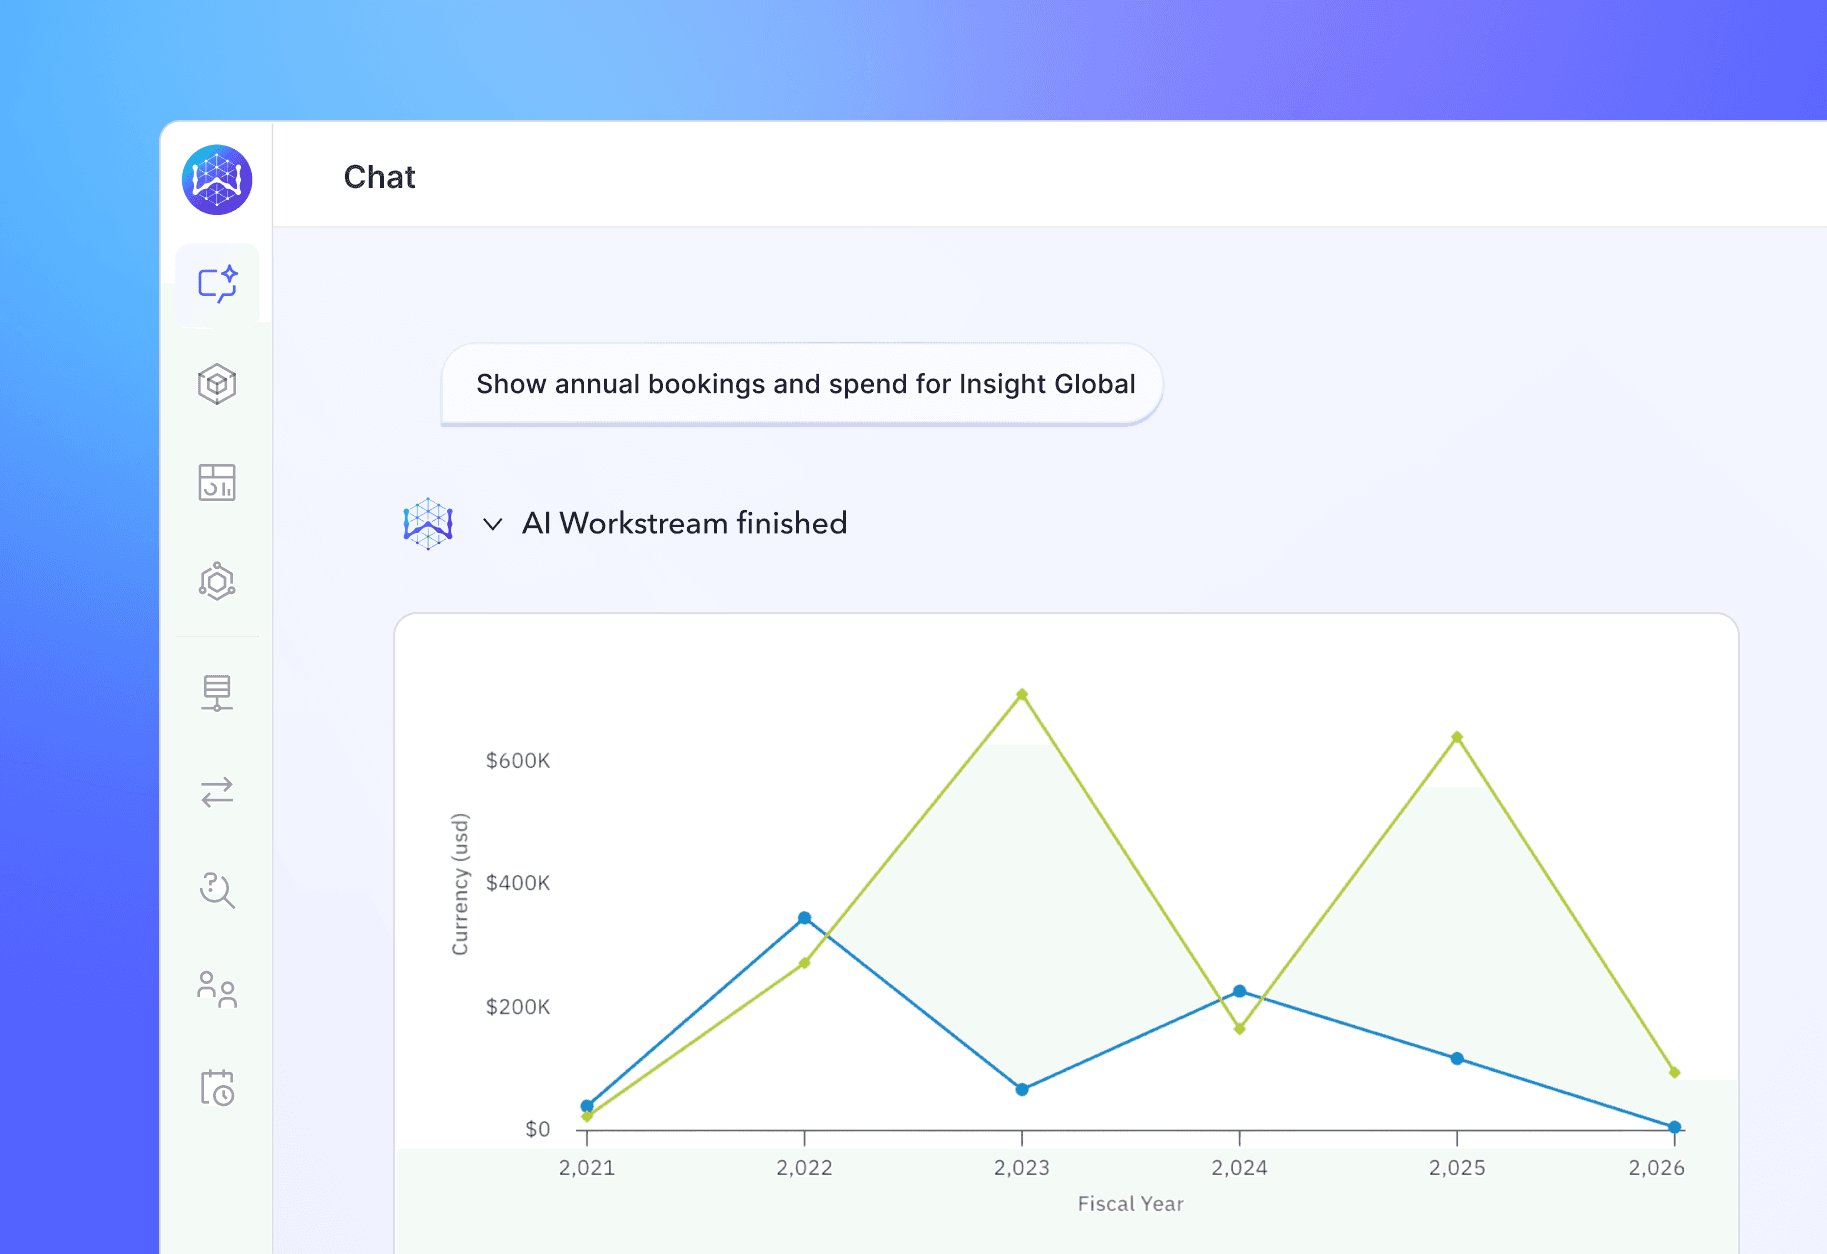Collapse the AI Workstream finished chevron
1827x1254 pixels.
click(492, 524)
